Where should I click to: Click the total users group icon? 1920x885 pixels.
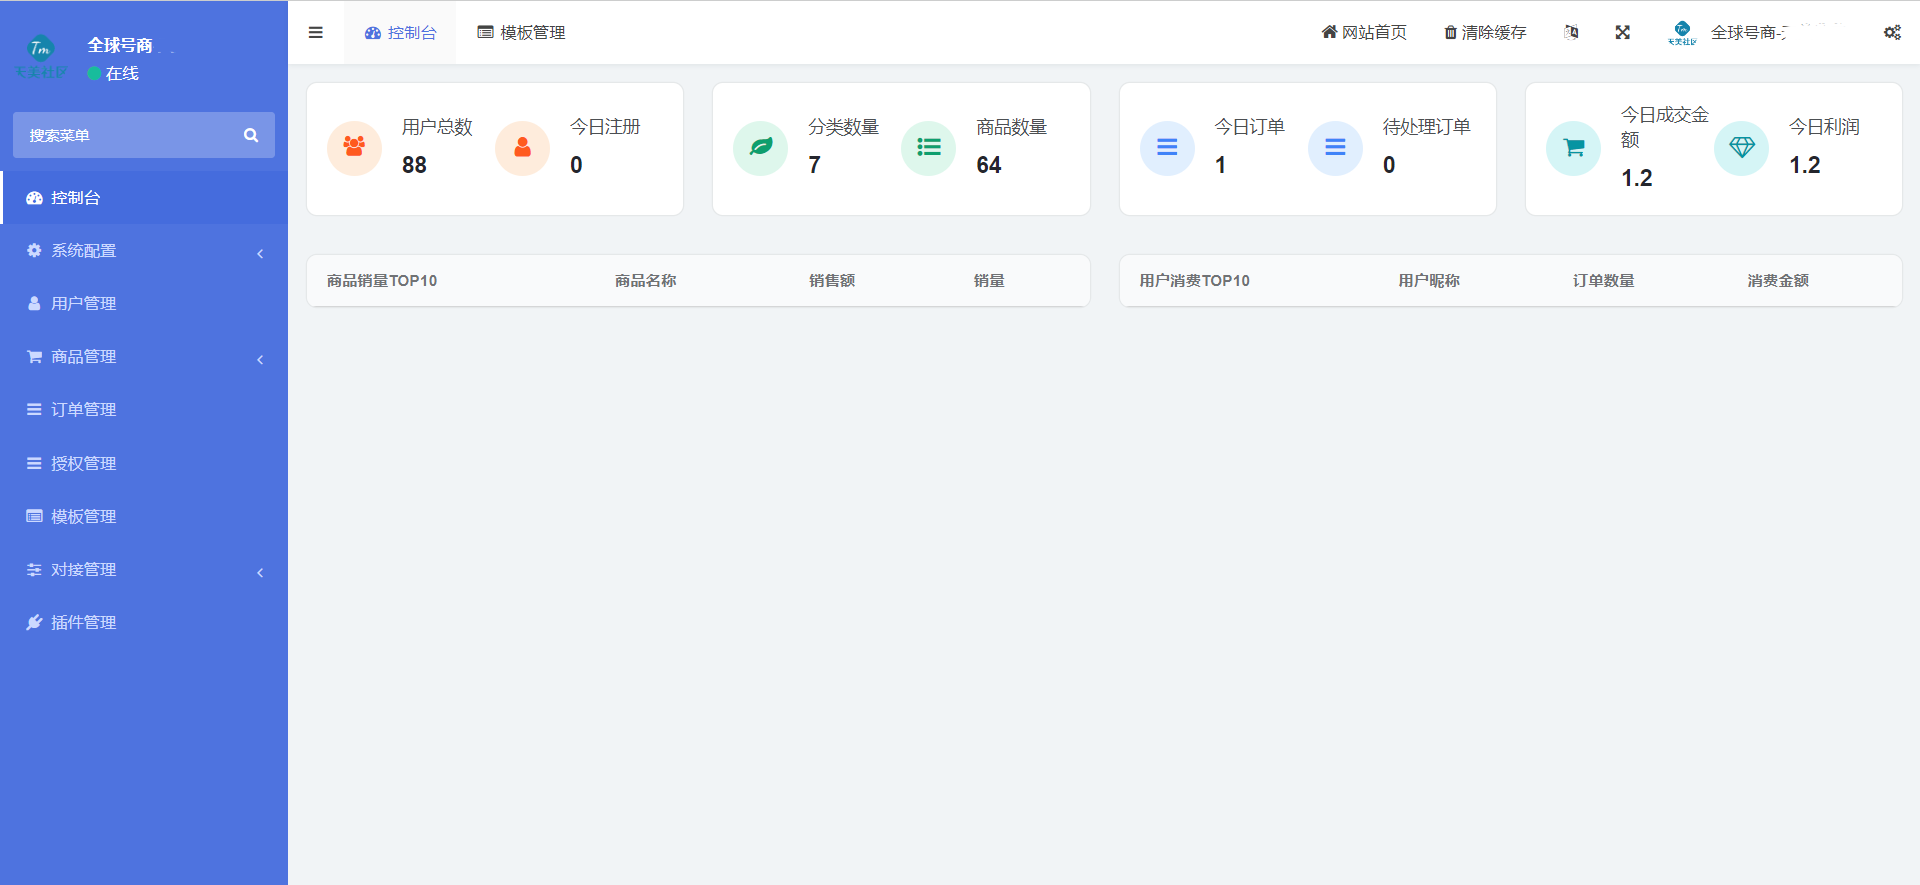pos(354,148)
